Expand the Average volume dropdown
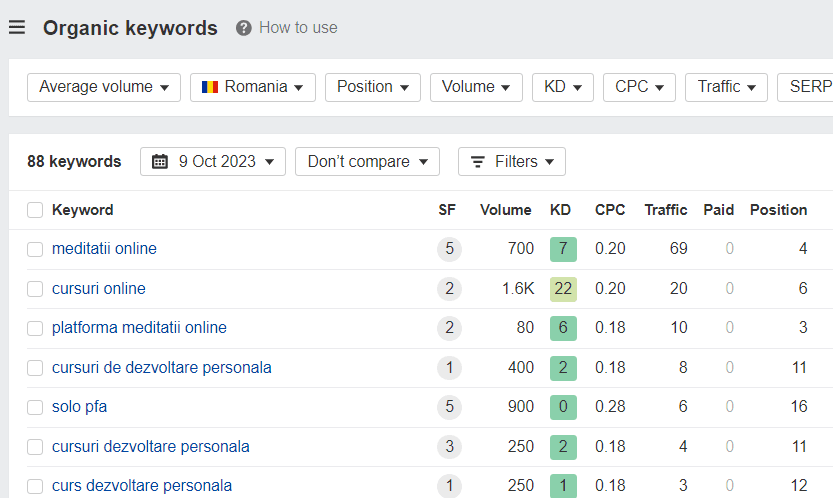This screenshot has height=498, width=833. [104, 87]
